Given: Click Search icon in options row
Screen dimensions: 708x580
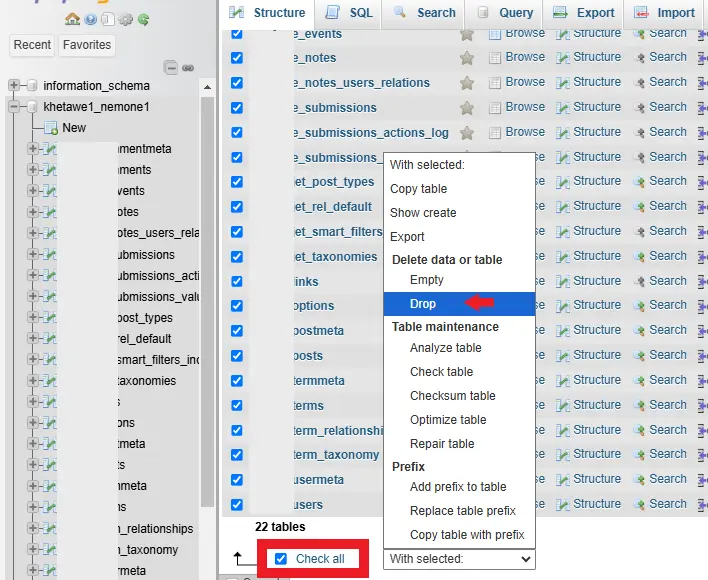Looking at the screenshot, I should (639, 306).
